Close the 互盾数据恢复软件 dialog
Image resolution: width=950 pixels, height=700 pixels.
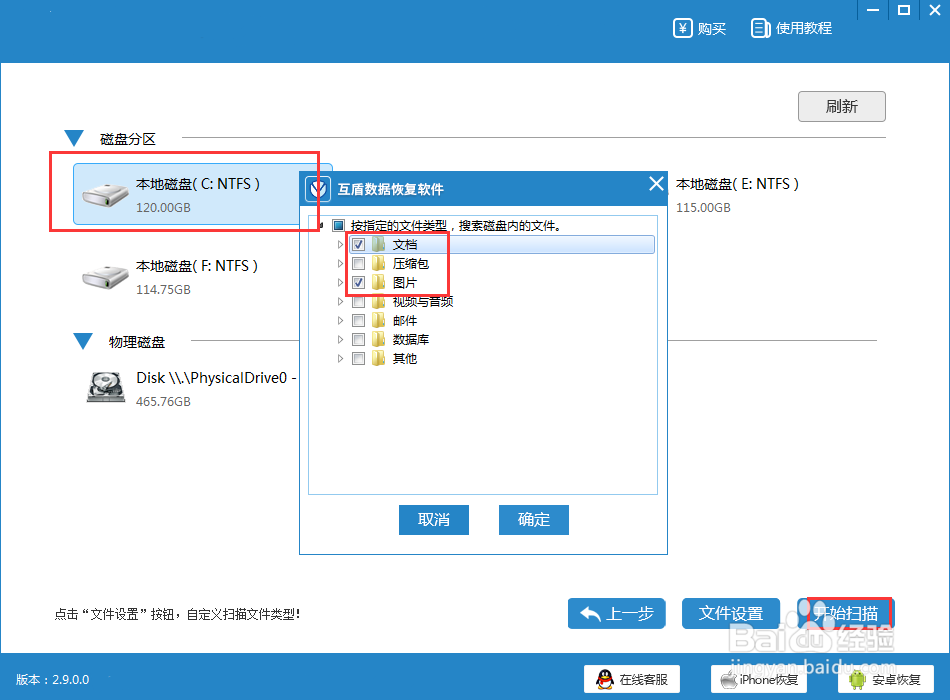point(656,184)
